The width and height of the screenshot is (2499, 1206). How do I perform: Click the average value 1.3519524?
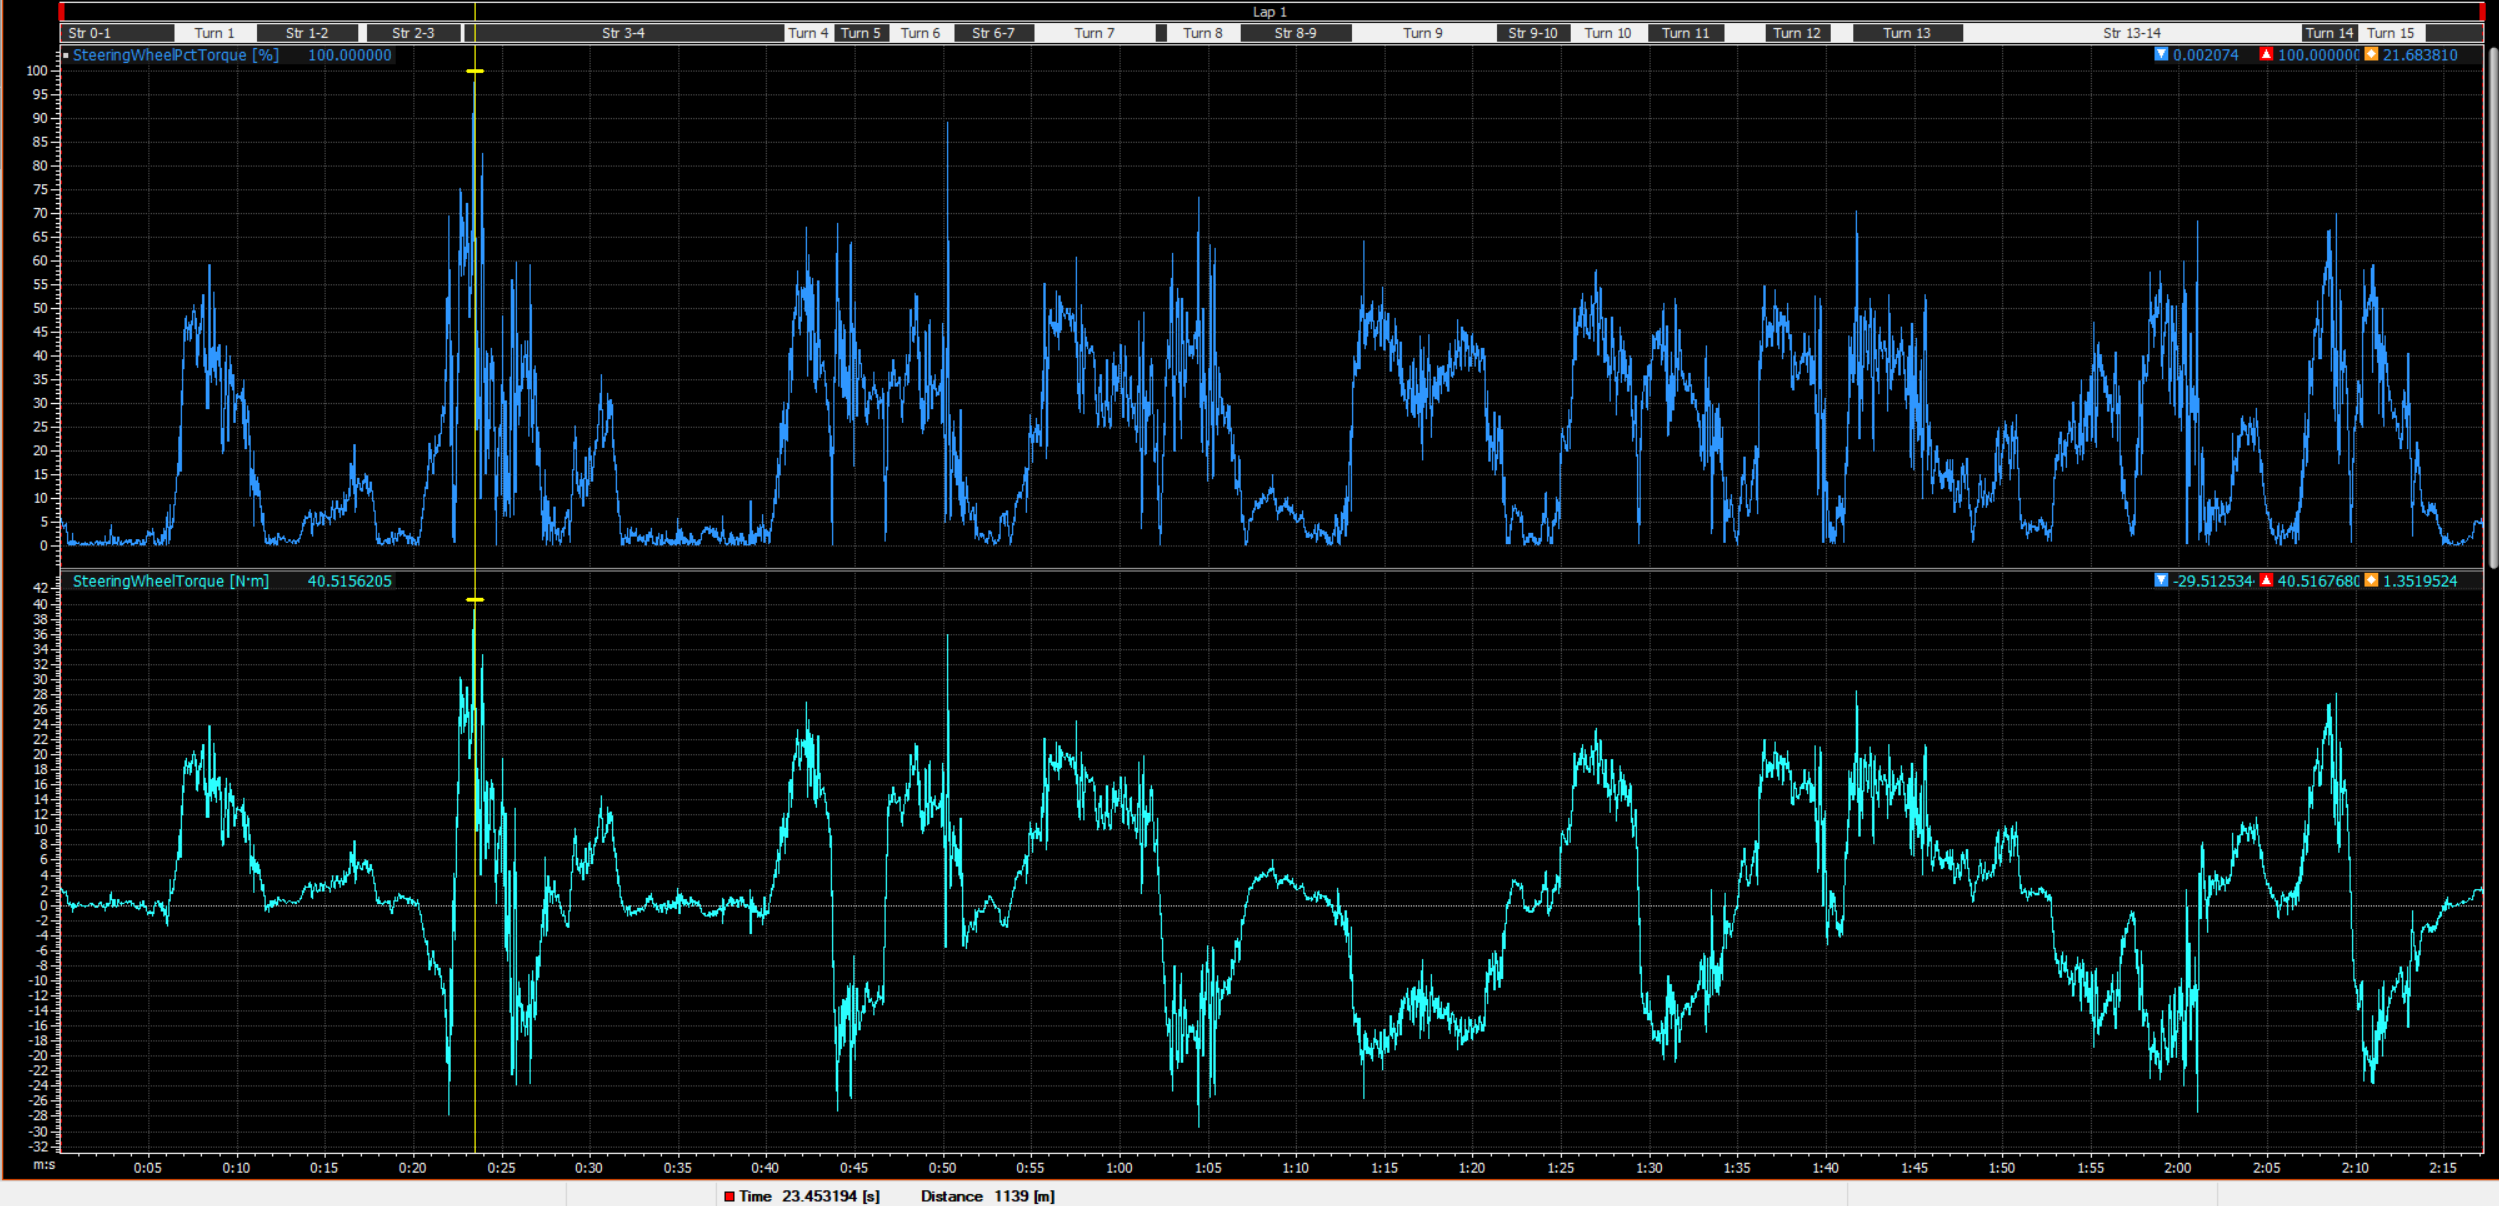[2420, 581]
